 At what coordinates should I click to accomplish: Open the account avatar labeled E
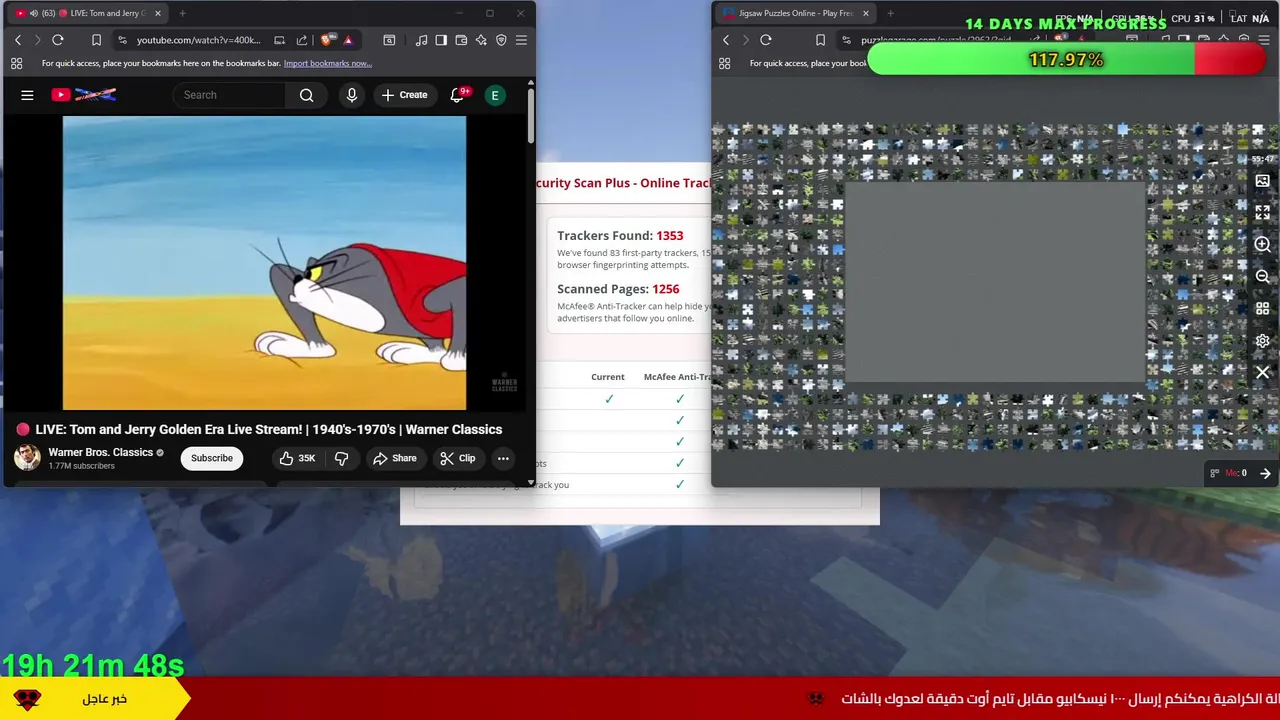[x=494, y=95]
